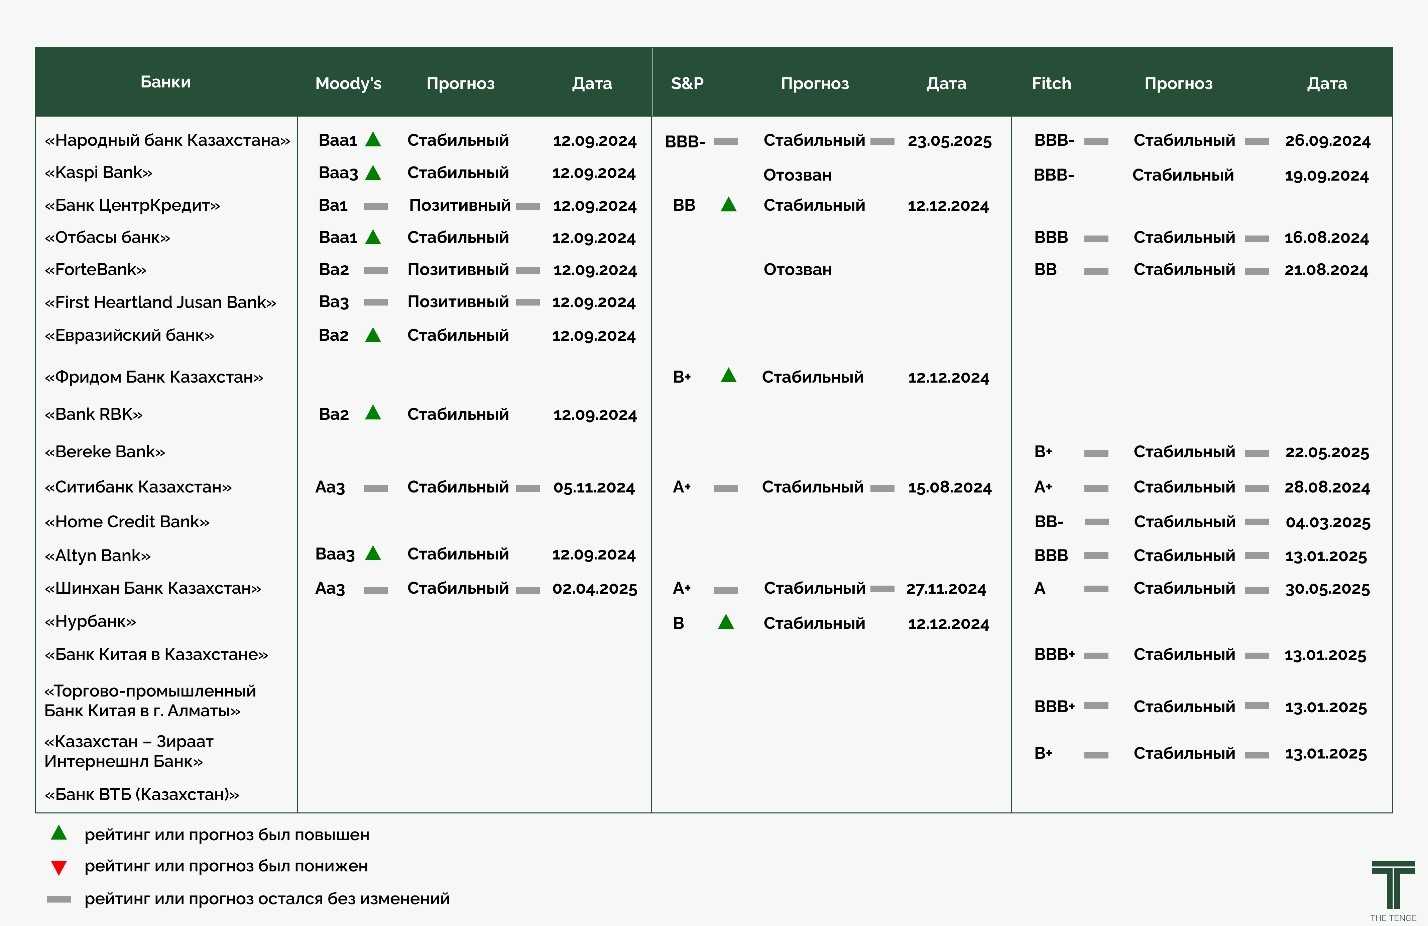Click the S&P column header
Image resolution: width=1428 pixels, height=926 pixels.
[687, 84]
